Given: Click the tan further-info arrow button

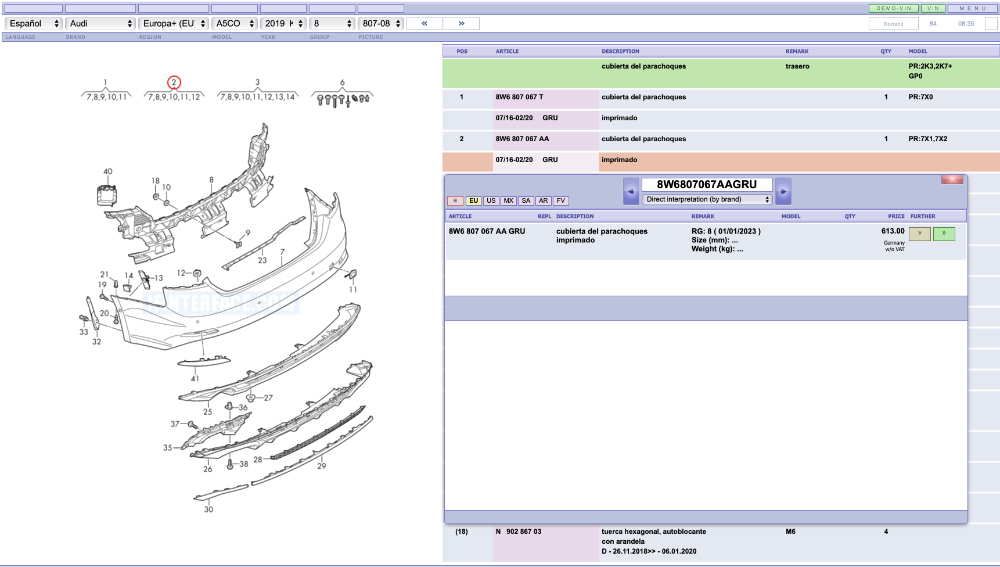Looking at the screenshot, I should [919, 234].
